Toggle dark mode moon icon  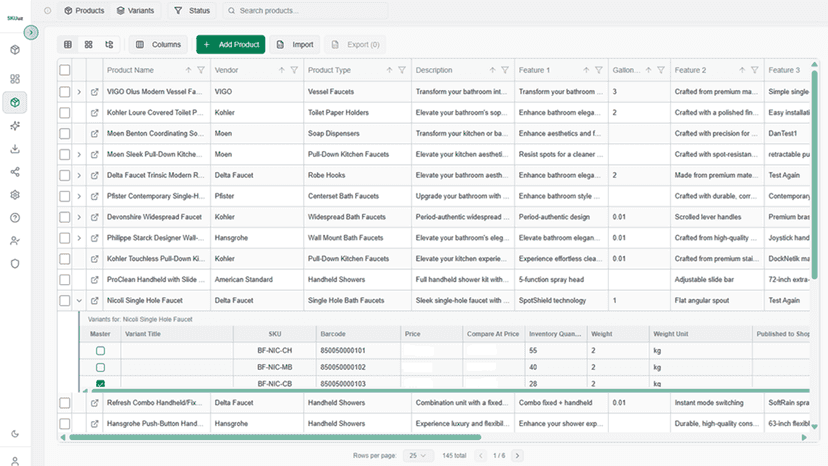pos(15,434)
